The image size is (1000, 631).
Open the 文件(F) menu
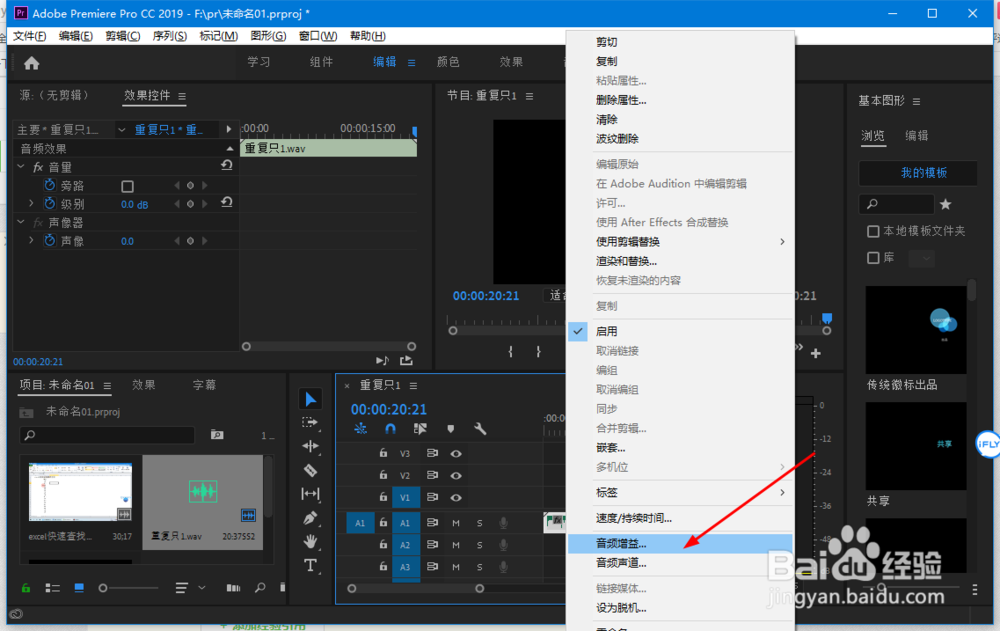click(x=29, y=36)
